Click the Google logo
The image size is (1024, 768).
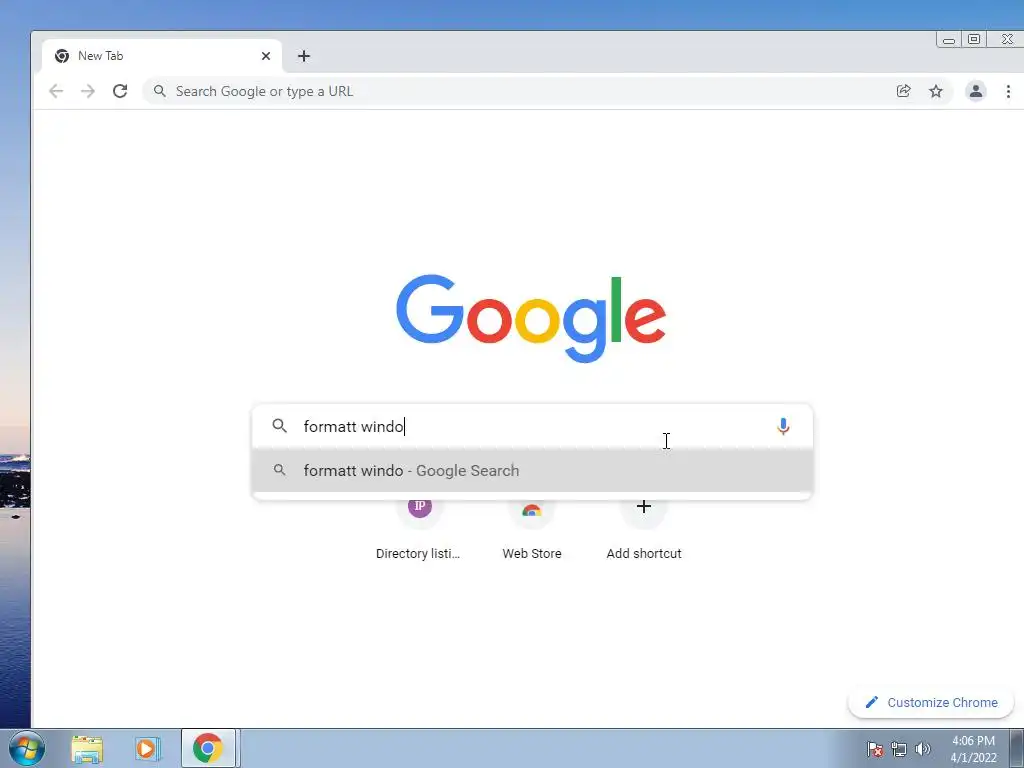[x=531, y=318]
